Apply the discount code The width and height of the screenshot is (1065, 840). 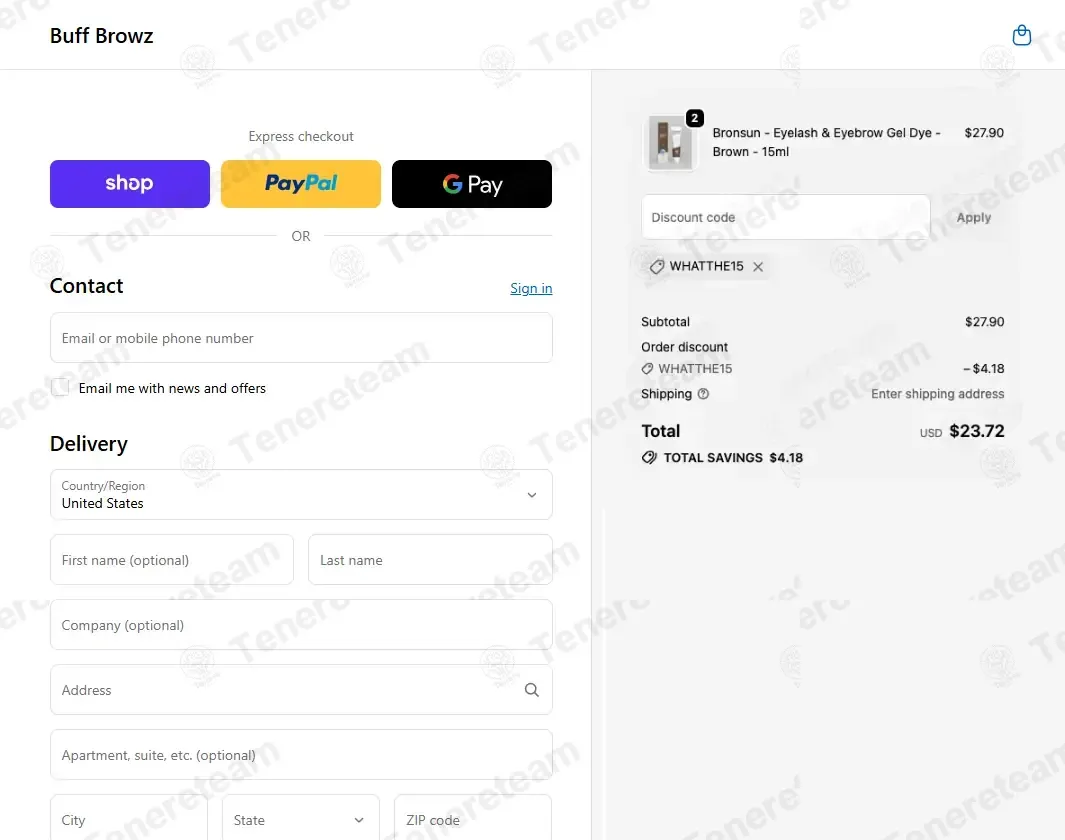click(973, 217)
